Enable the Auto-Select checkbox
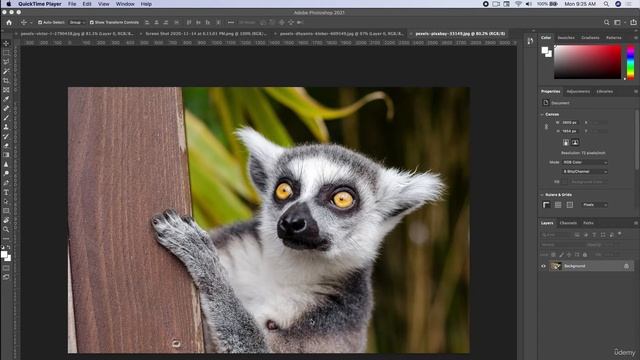 40,22
